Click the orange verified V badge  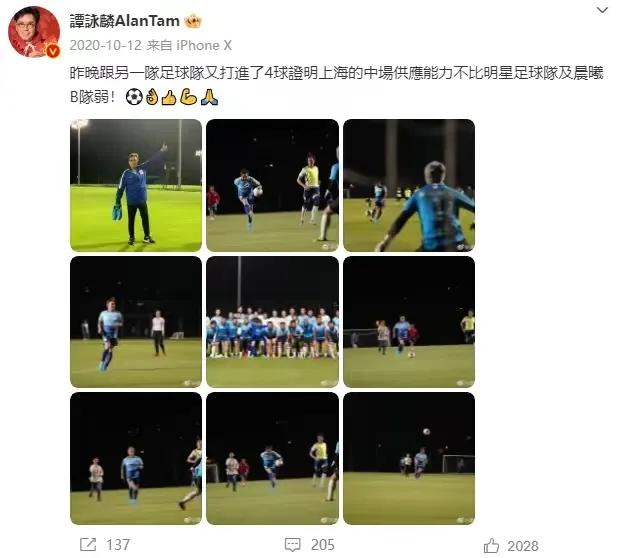pyautogui.click(x=53, y=51)
